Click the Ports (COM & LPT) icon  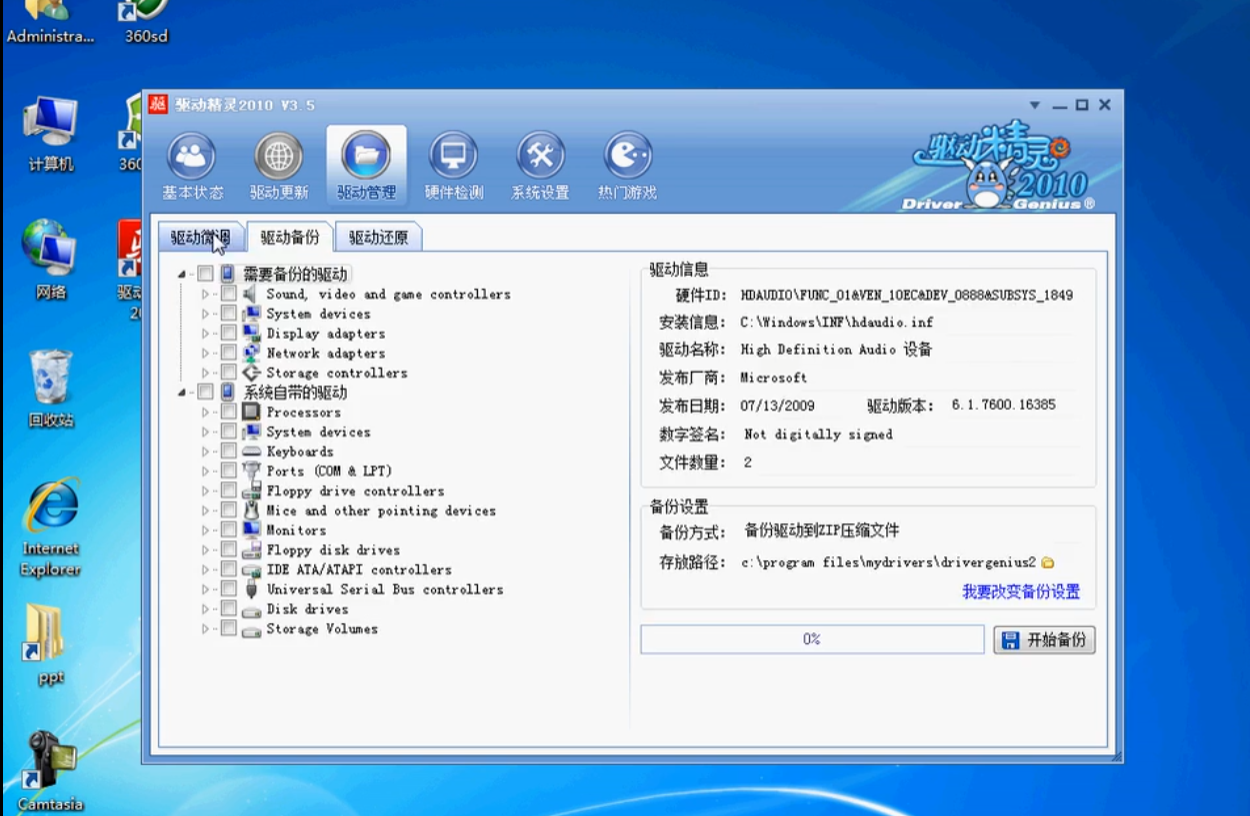click(x=250, y=471)
